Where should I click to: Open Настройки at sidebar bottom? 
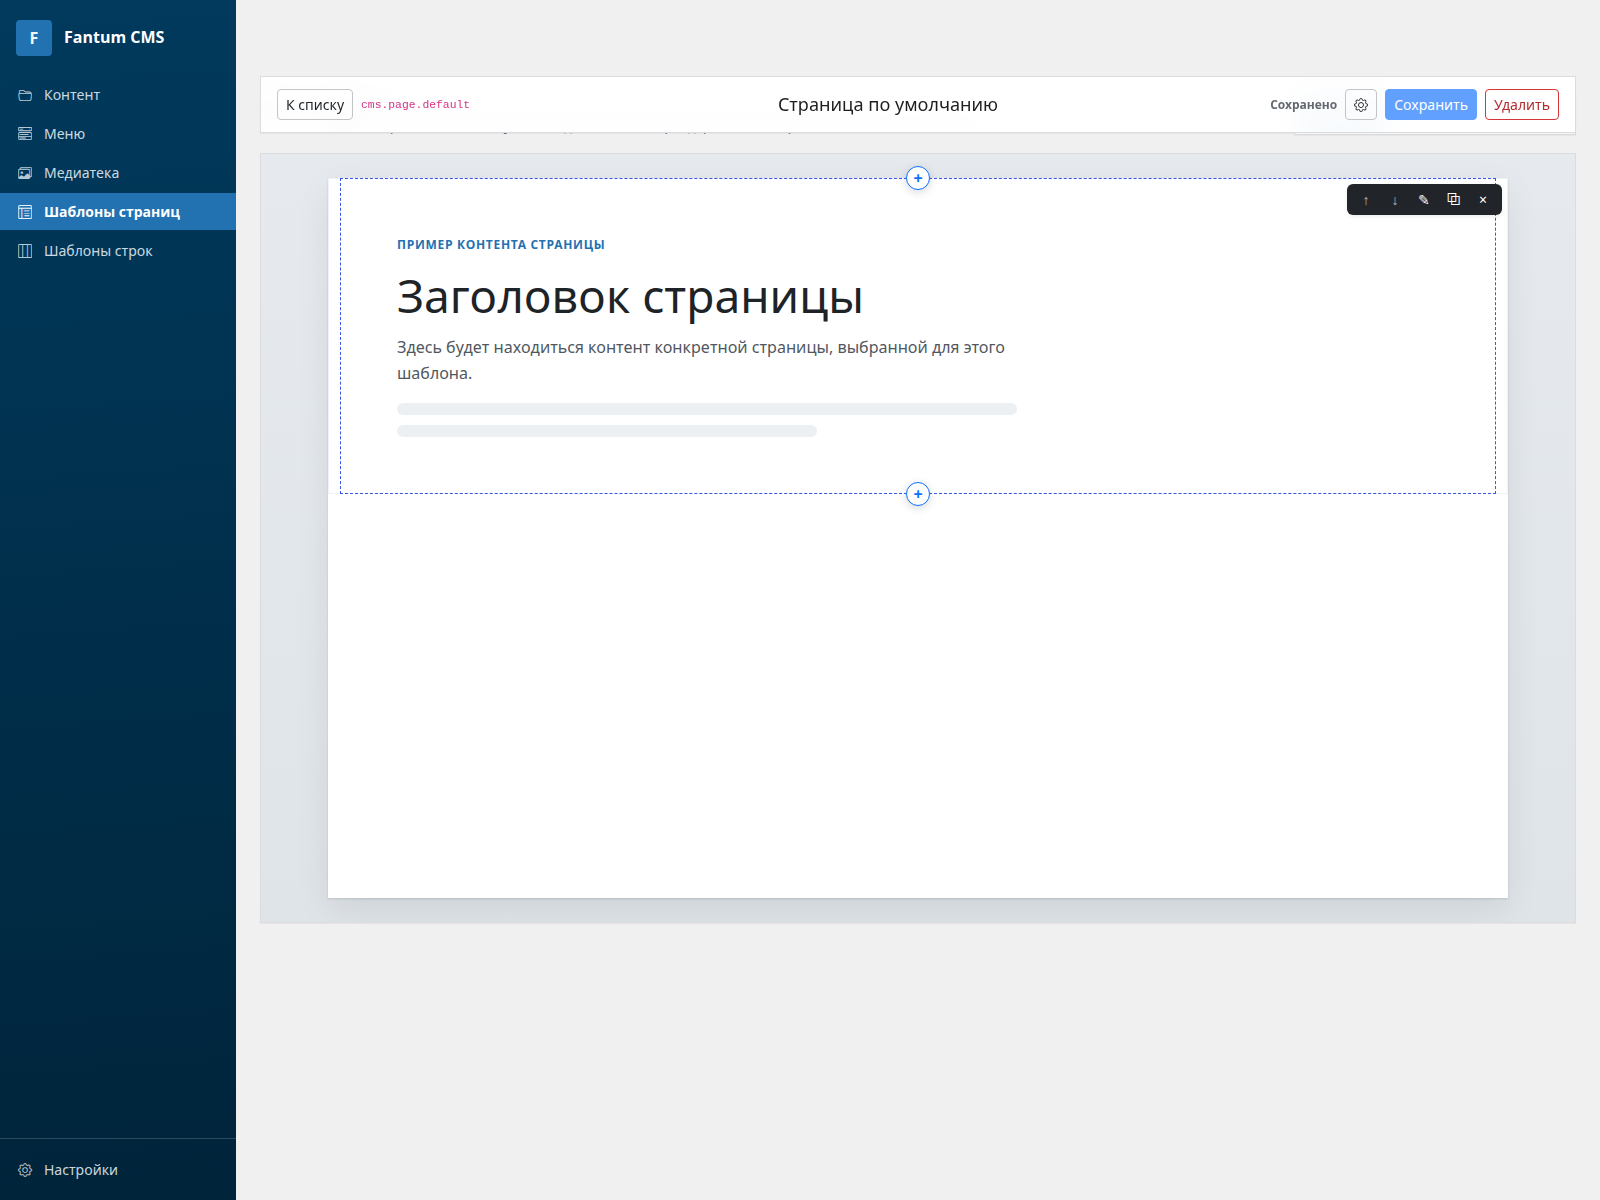83,1170
